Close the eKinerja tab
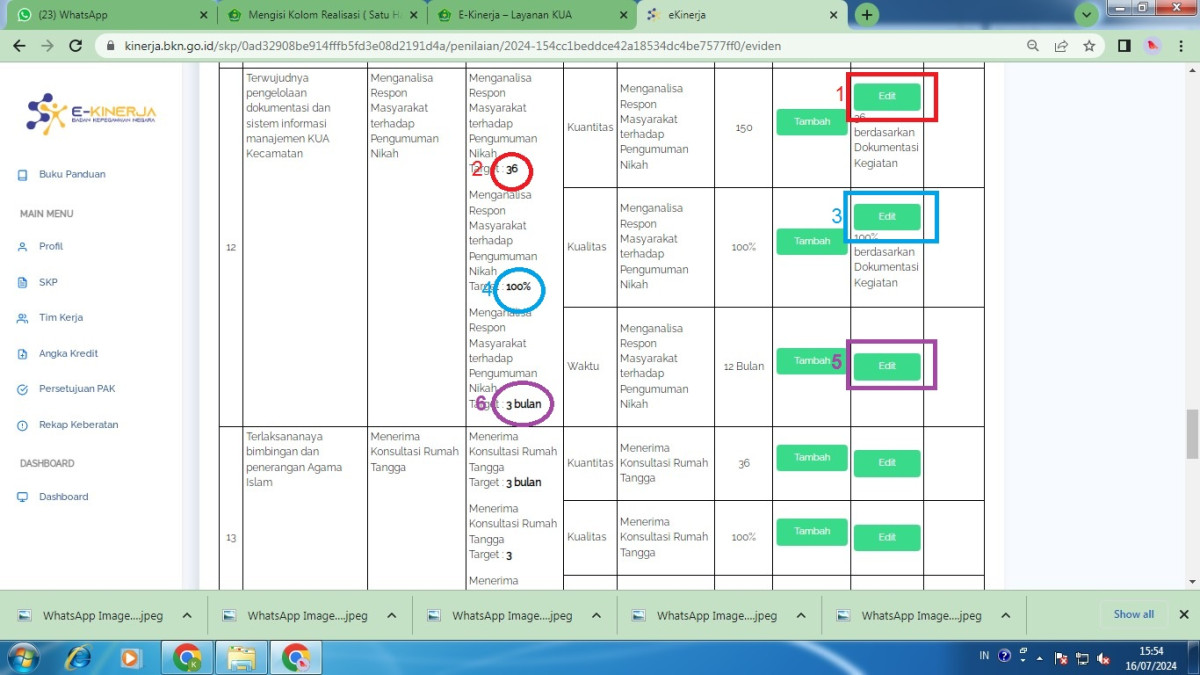The width and height of the screenshot is (1200, 675). point(831,15)
